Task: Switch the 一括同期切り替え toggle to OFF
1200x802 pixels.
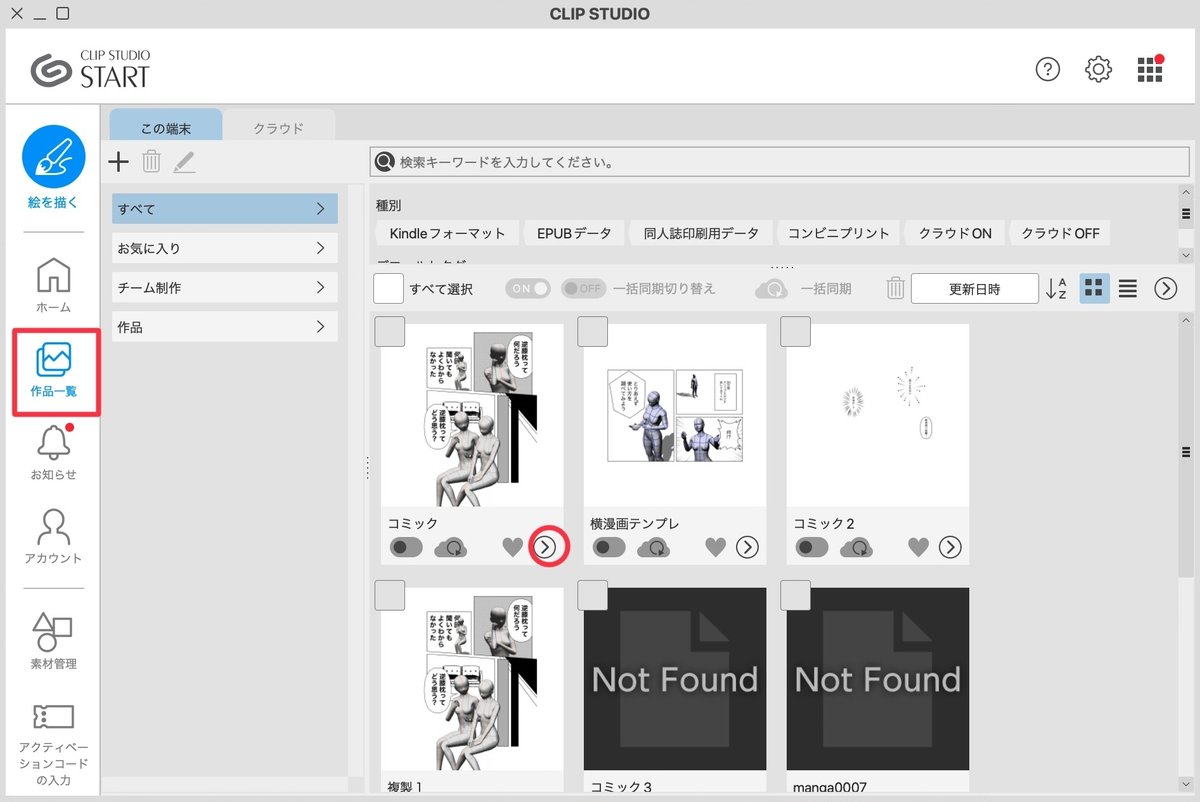Action: (x=583, y=287)
